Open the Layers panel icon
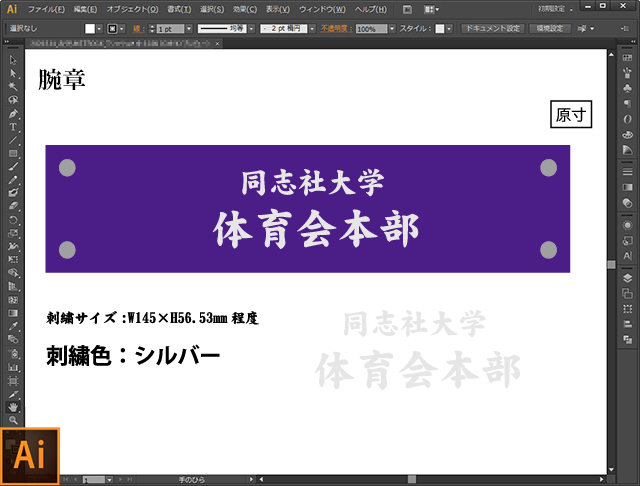Viewport: 640px width, 486px height. [x=627, y=278]
